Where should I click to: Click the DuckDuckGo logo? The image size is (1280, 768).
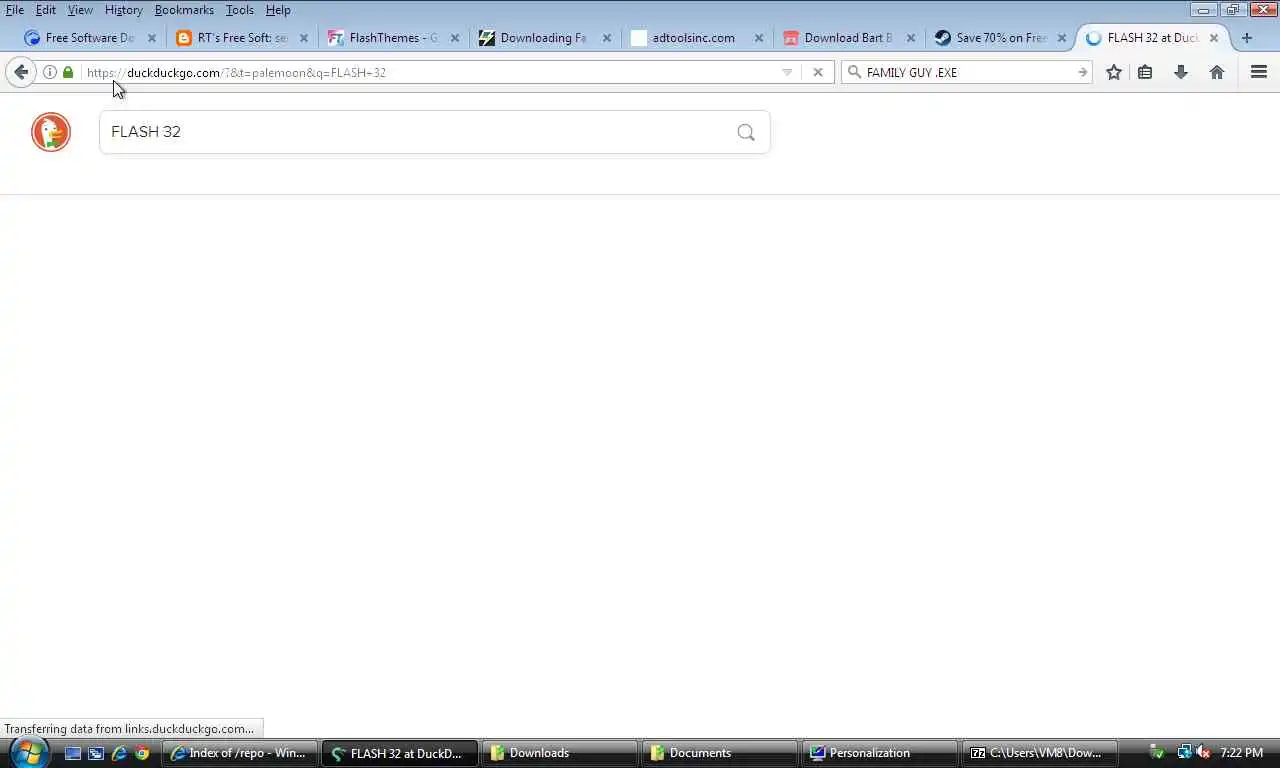[51, 132]
